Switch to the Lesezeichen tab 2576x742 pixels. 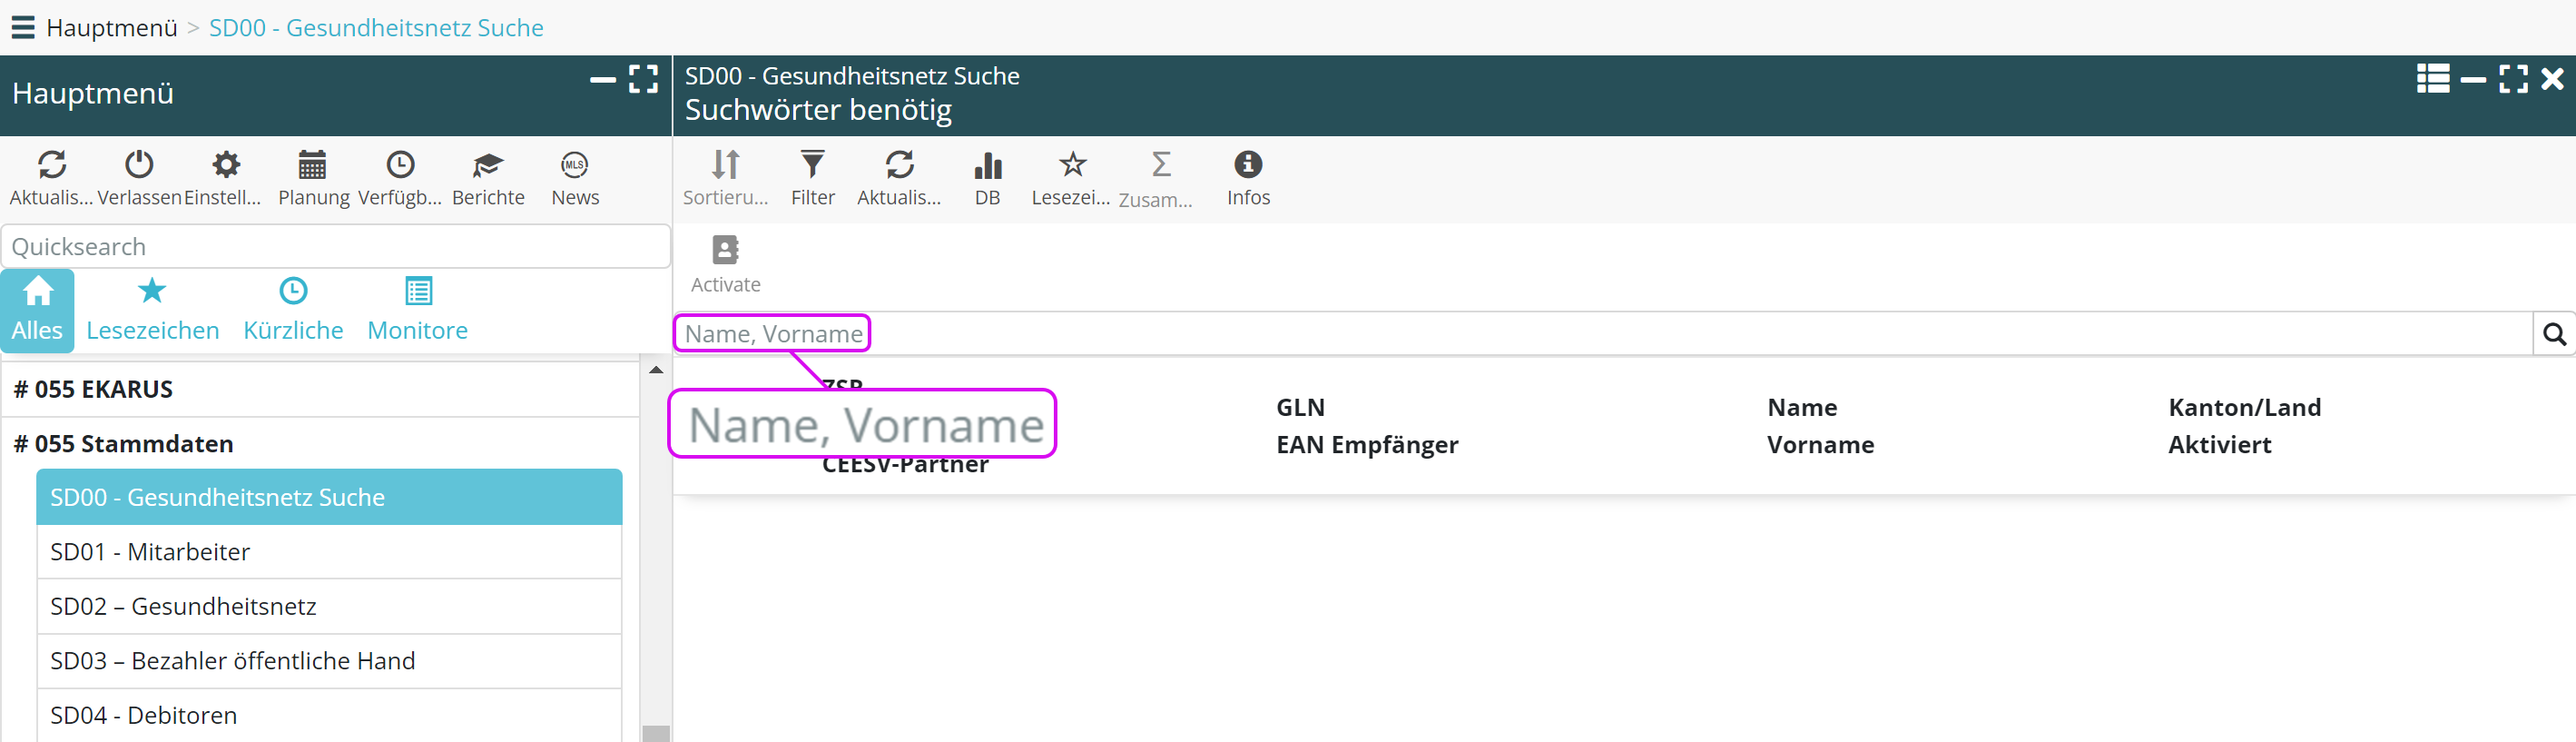[152, 310]
